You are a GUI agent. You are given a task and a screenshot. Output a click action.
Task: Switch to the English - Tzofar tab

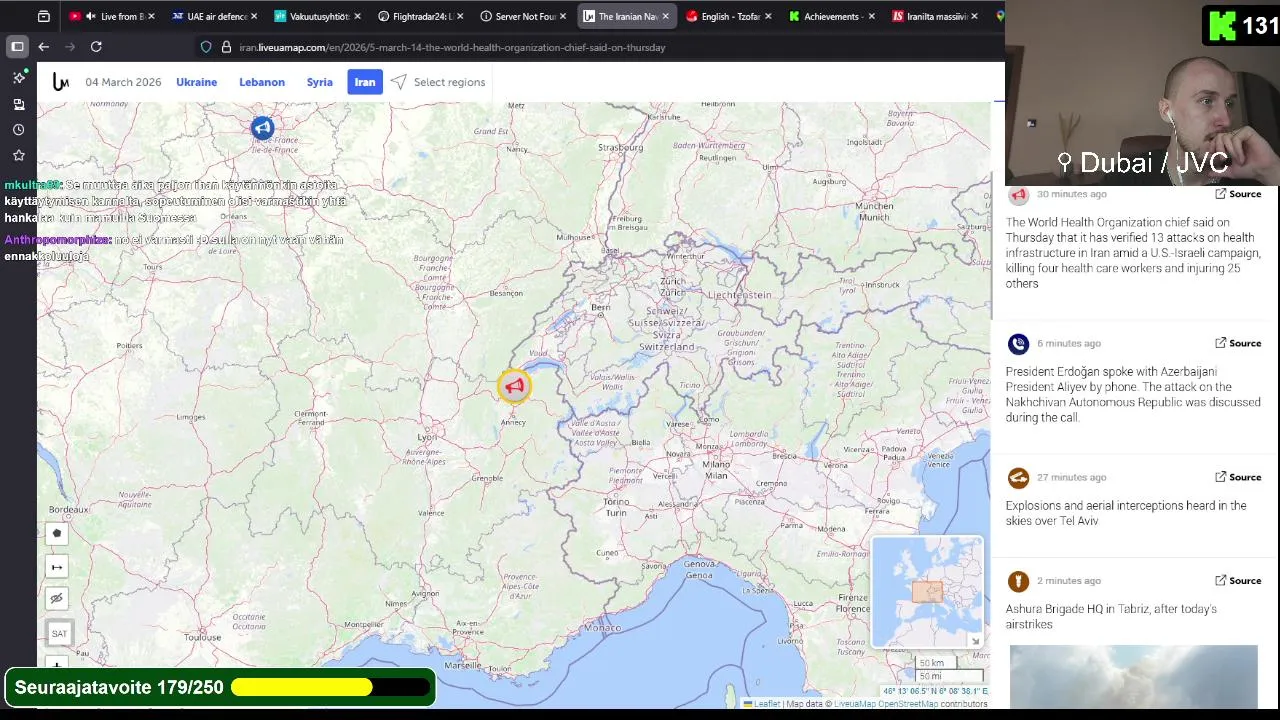(731, 16)
